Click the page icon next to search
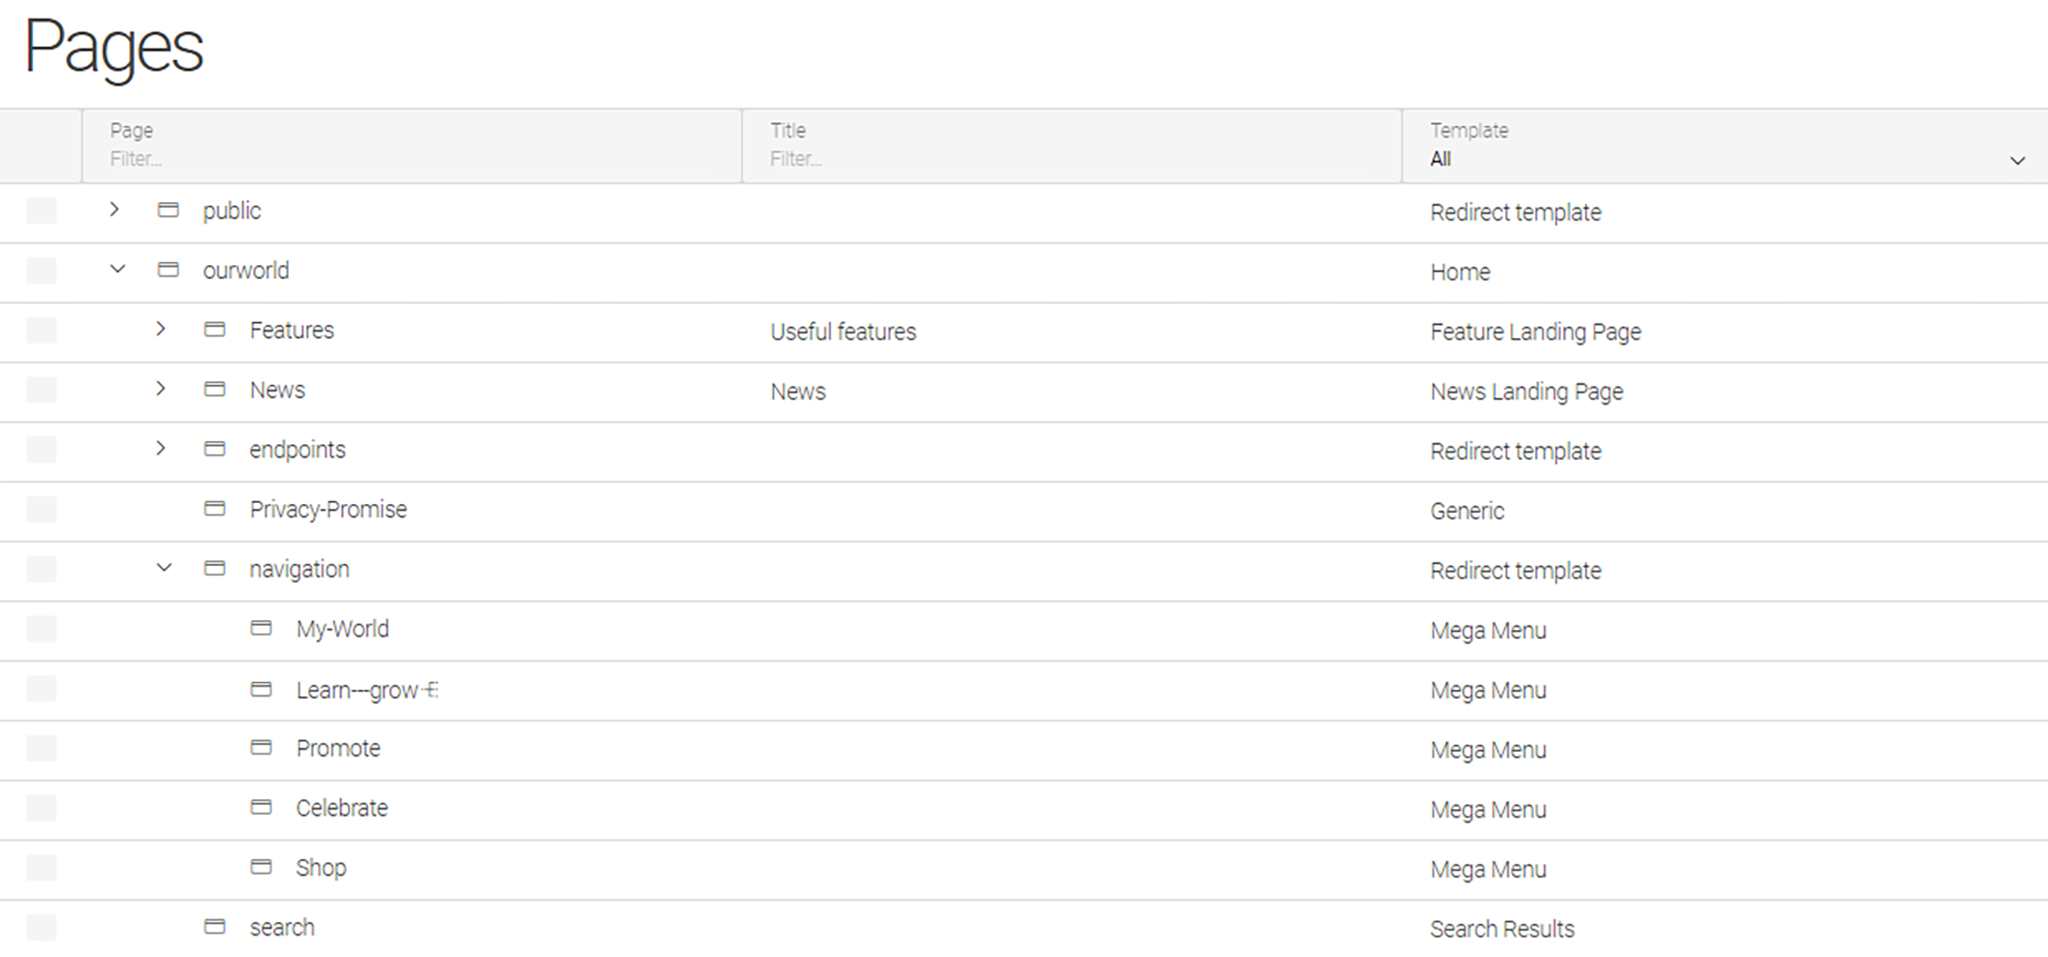The image size is (2048, 957). [215, 927]
